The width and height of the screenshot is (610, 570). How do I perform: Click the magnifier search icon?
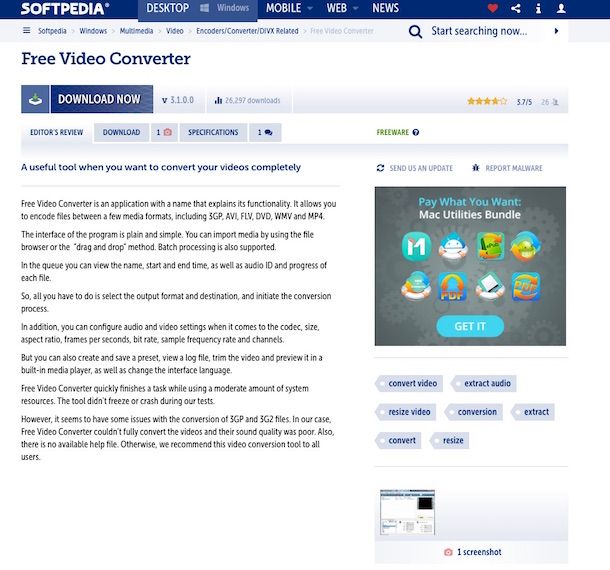pyautogui.click(x=415, y=31)
